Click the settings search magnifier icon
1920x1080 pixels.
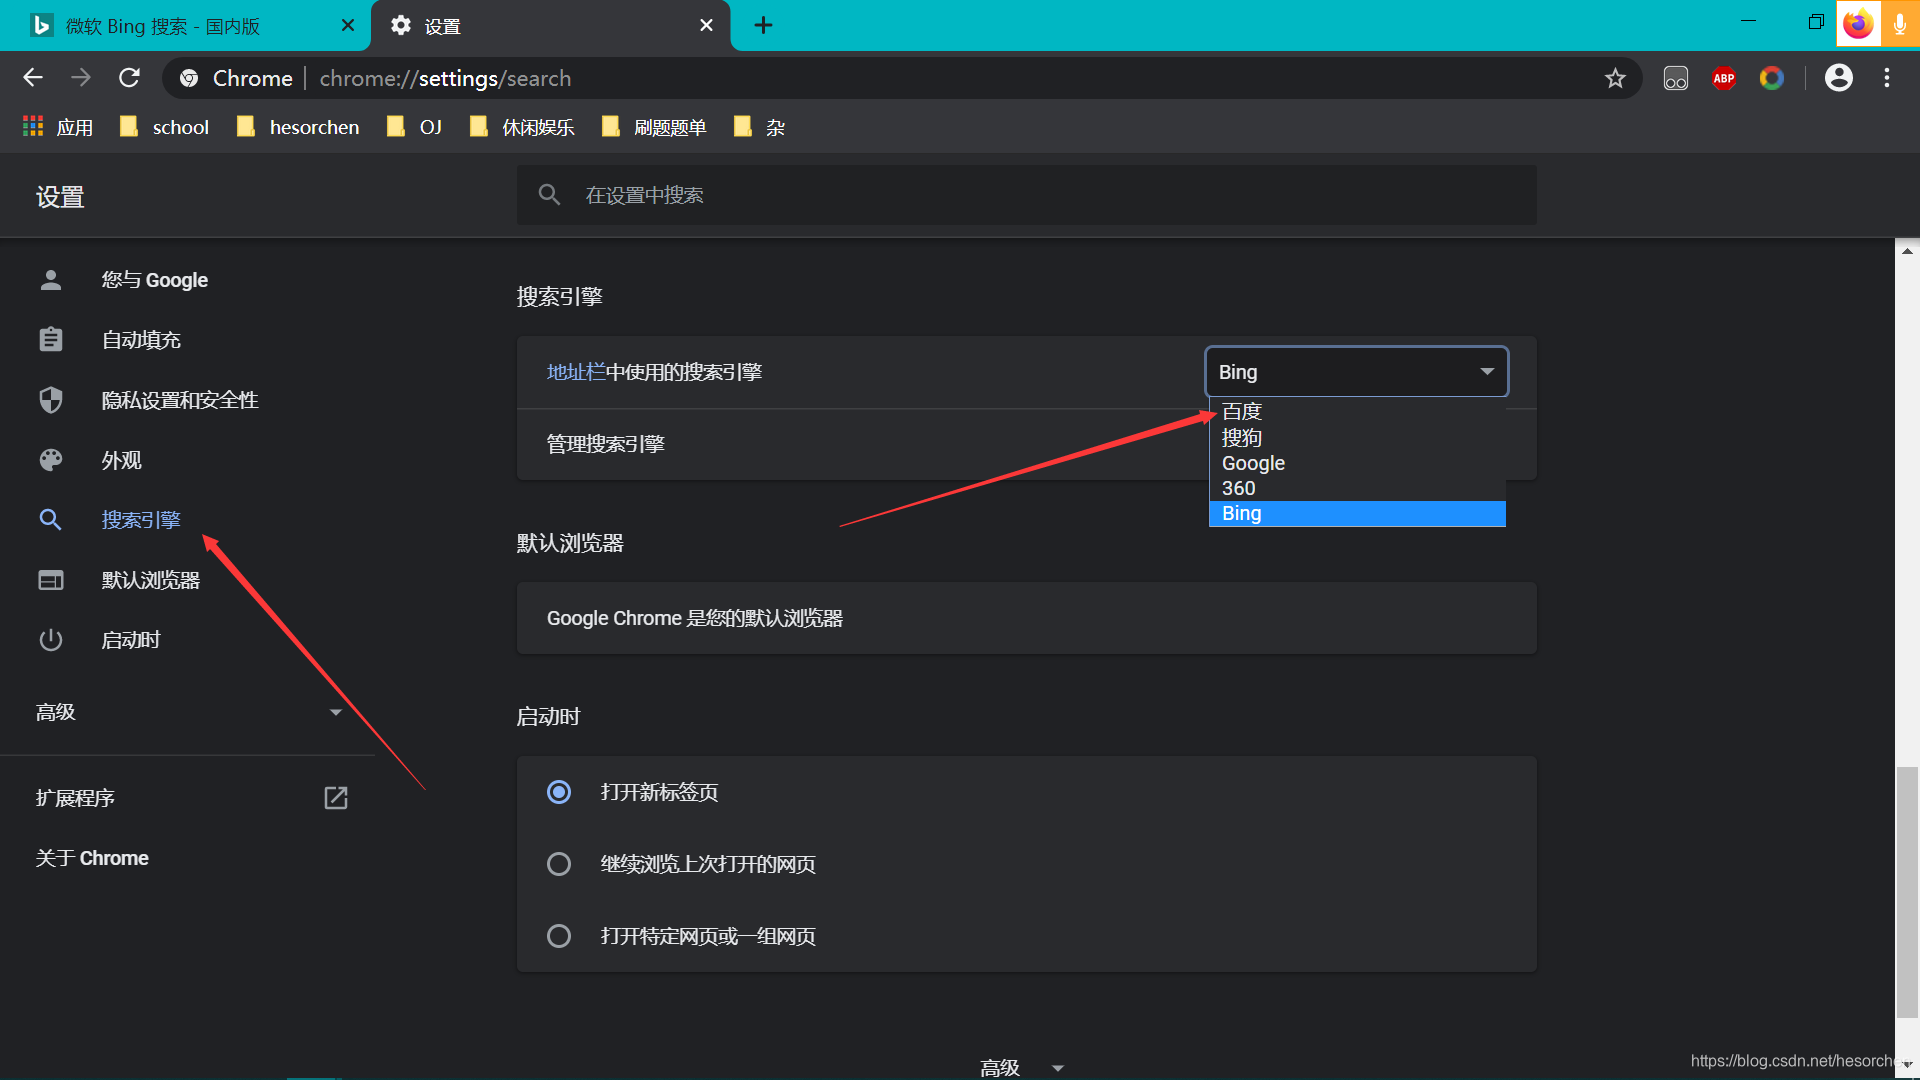click(x=549, y=195)
